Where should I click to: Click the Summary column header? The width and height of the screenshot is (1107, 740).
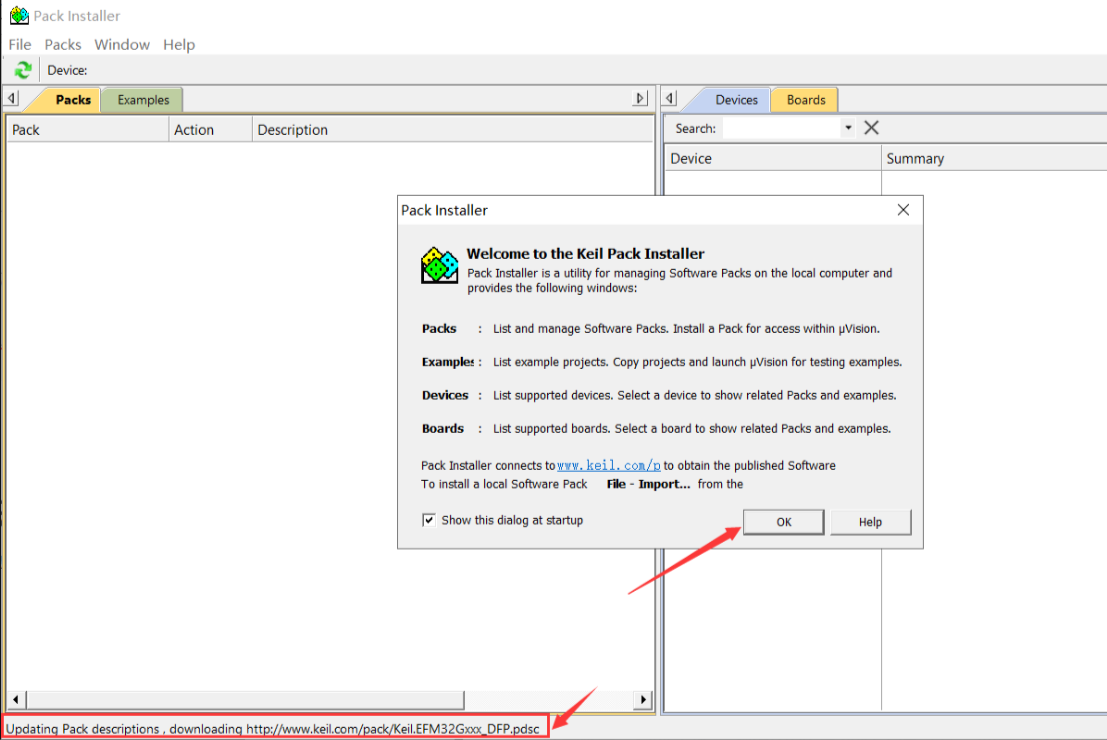994,158
